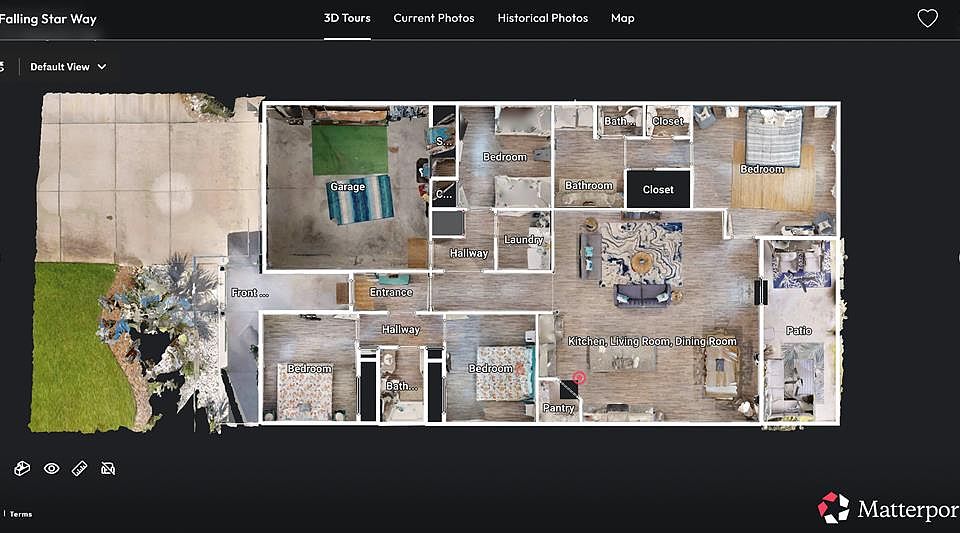The height and width of the screenshot is (533, 960).
Task: Select the Map tab
Action: coord(622,18)
